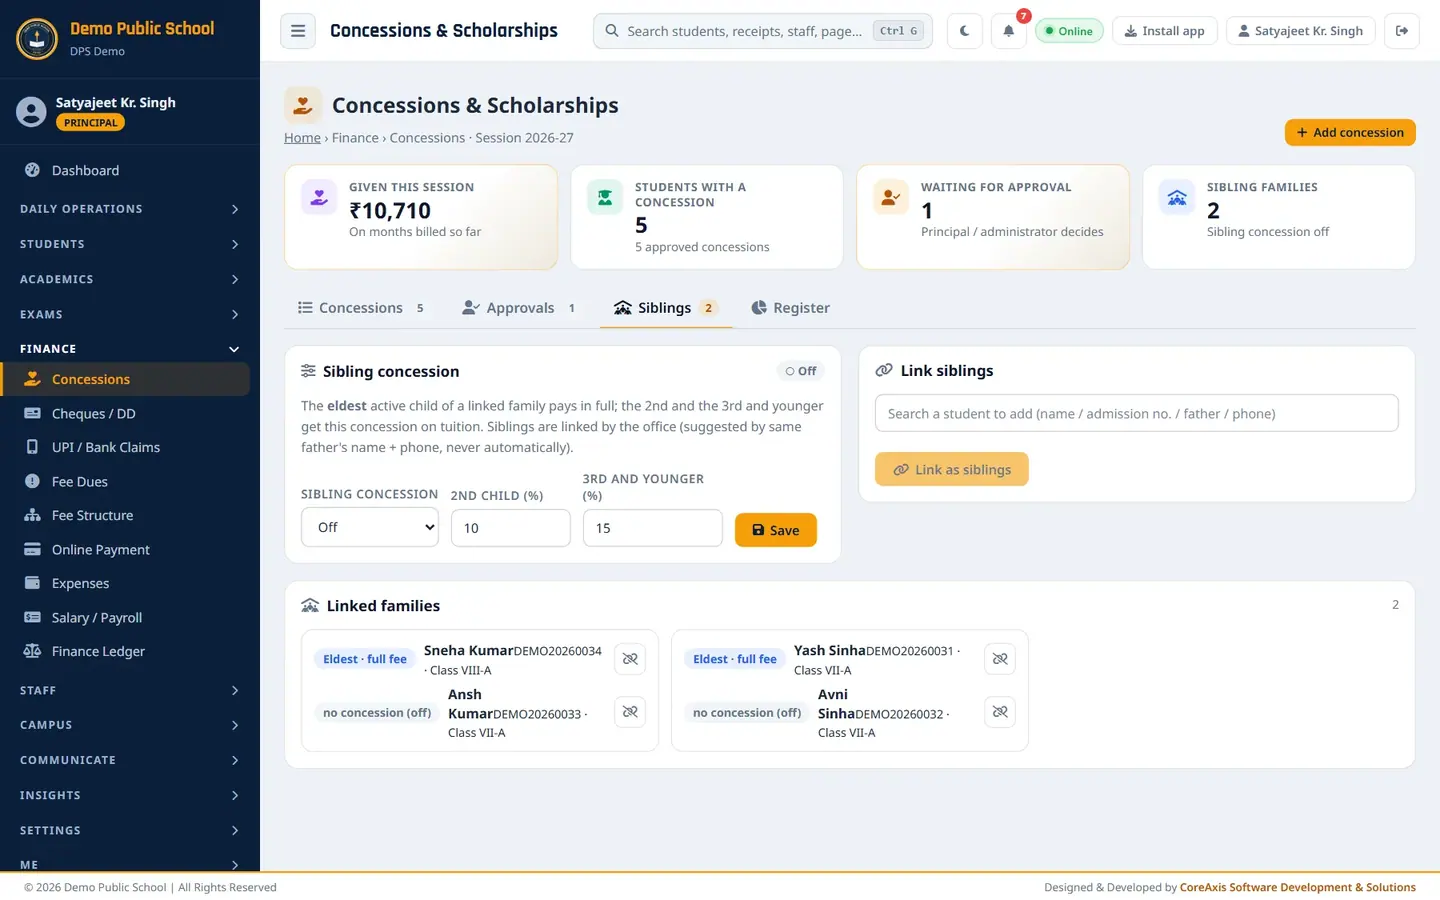The height and width of the screenshot is (900, 1440).
Task: Follow the Home breadcrumb link
Action: pos(302,138)
